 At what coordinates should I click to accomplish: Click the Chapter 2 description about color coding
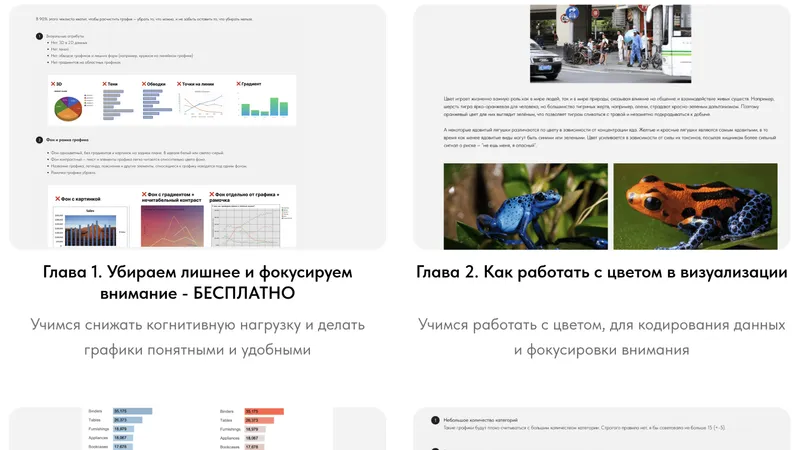[600, 337]
